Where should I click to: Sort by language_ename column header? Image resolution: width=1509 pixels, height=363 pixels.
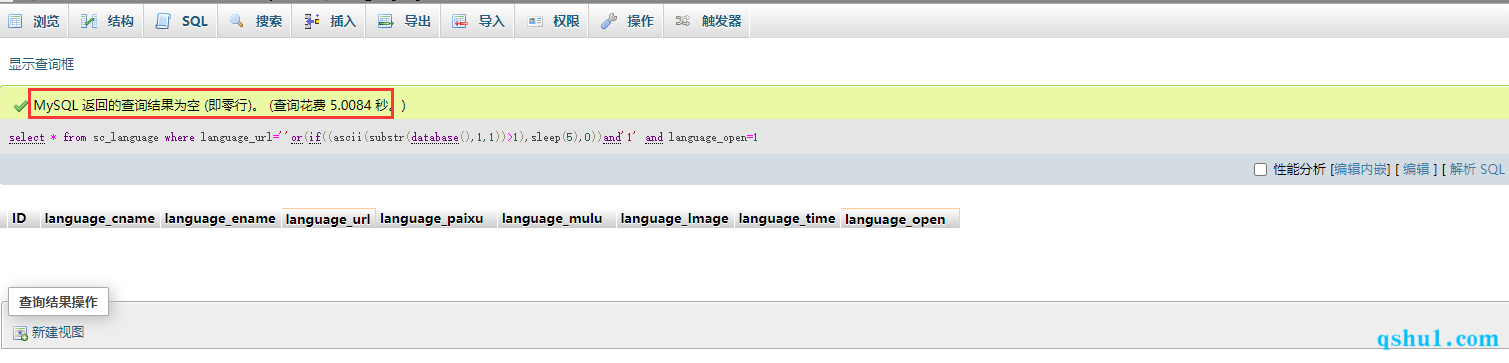click(220, 218)
